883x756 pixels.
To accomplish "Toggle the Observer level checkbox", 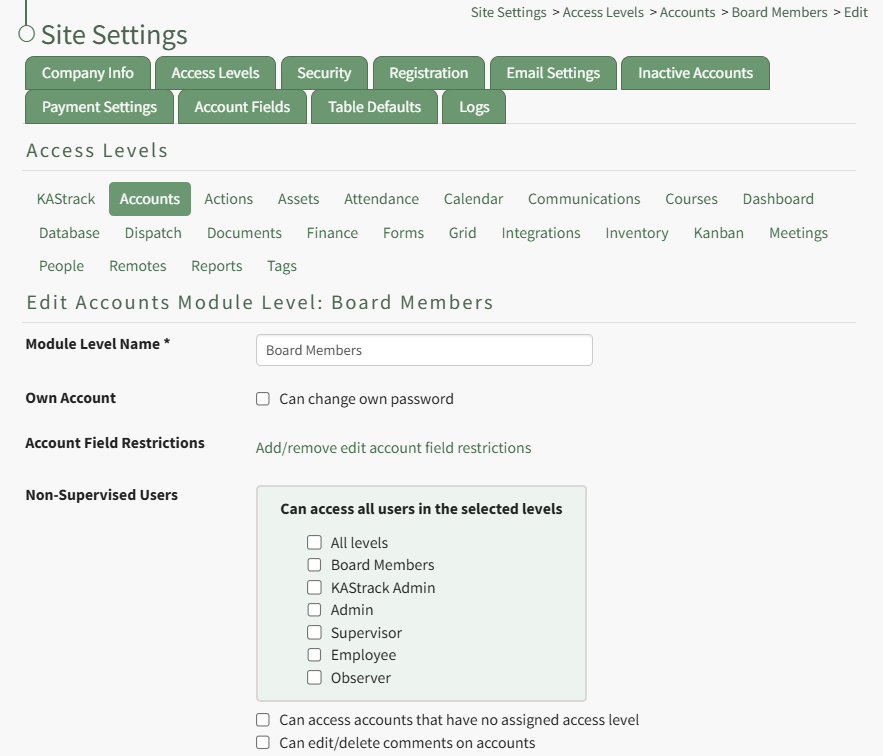I will (x=314, y=677).
